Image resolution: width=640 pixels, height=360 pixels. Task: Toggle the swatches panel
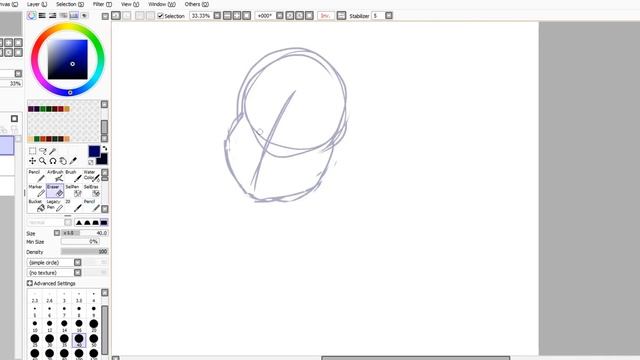pyautogui.click(x=74, y=16)
